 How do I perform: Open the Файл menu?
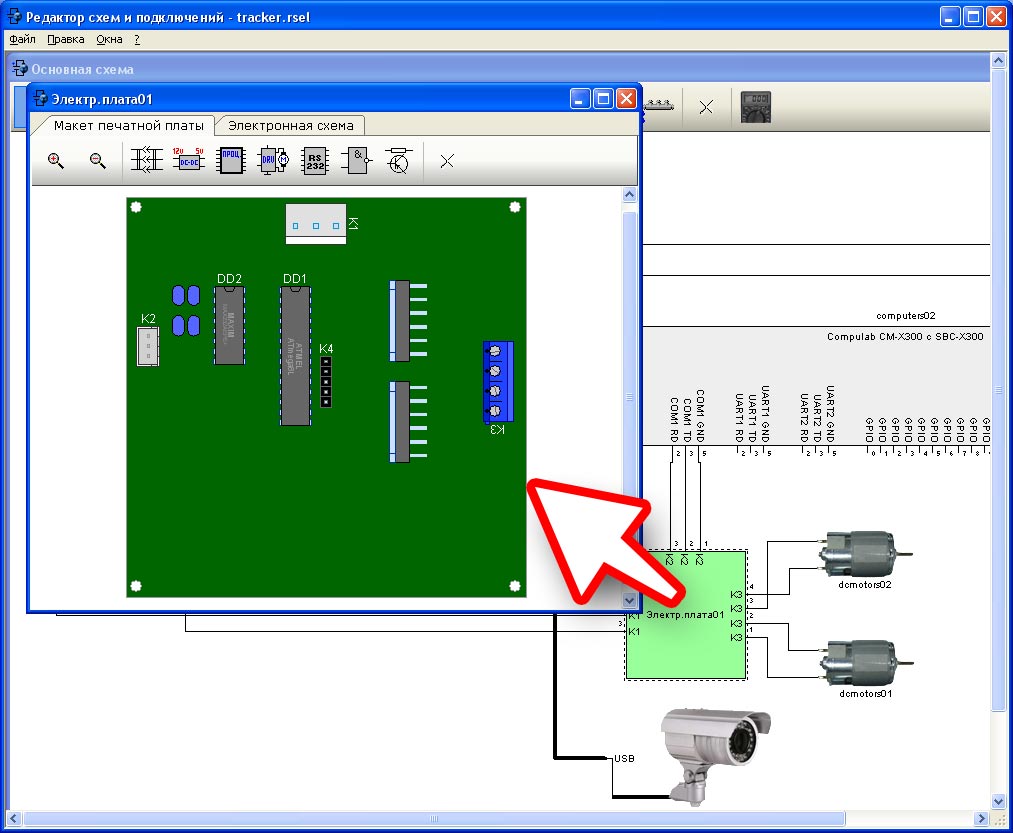pyautogui.click(x=22, y=39)
